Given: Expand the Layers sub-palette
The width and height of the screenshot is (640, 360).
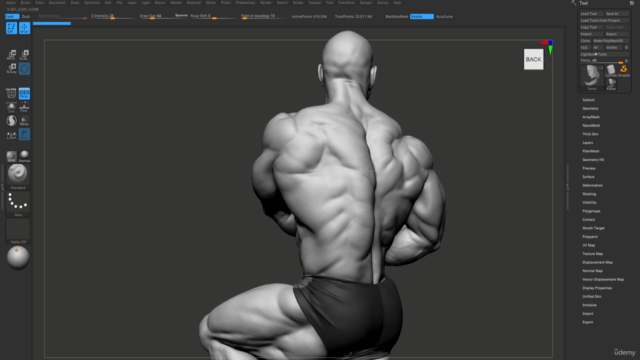Looking at the screenshot, I should (x=588, y=142).
